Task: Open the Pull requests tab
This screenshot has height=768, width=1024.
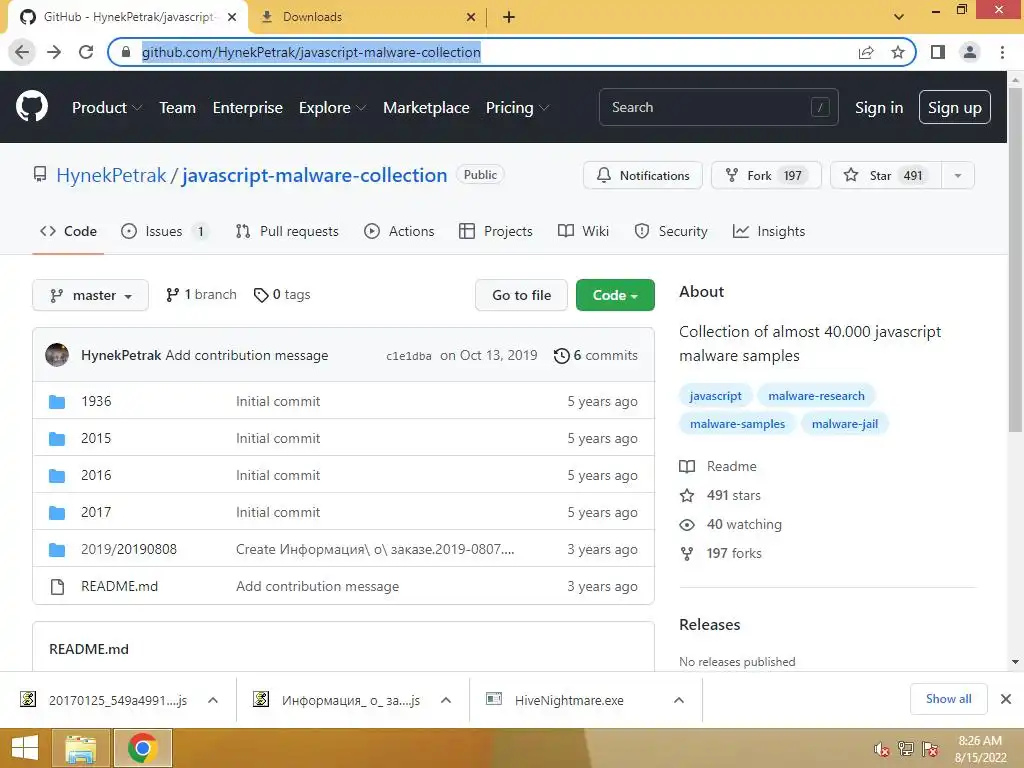Action: [x=287, y=231]
